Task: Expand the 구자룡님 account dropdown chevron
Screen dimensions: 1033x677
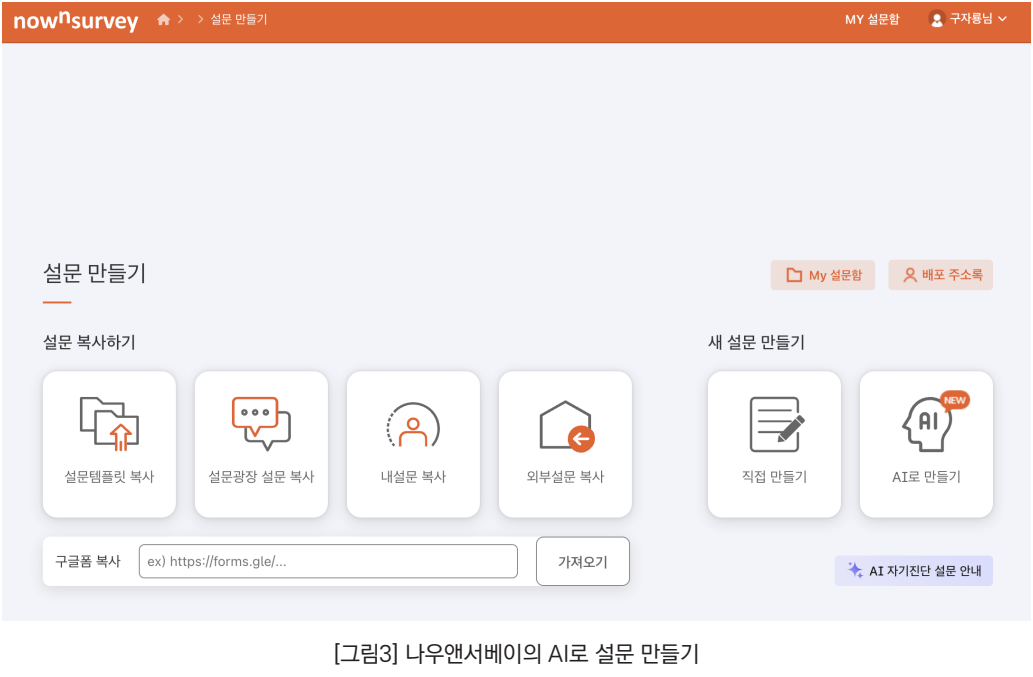Action: [x=1003, y=19]
